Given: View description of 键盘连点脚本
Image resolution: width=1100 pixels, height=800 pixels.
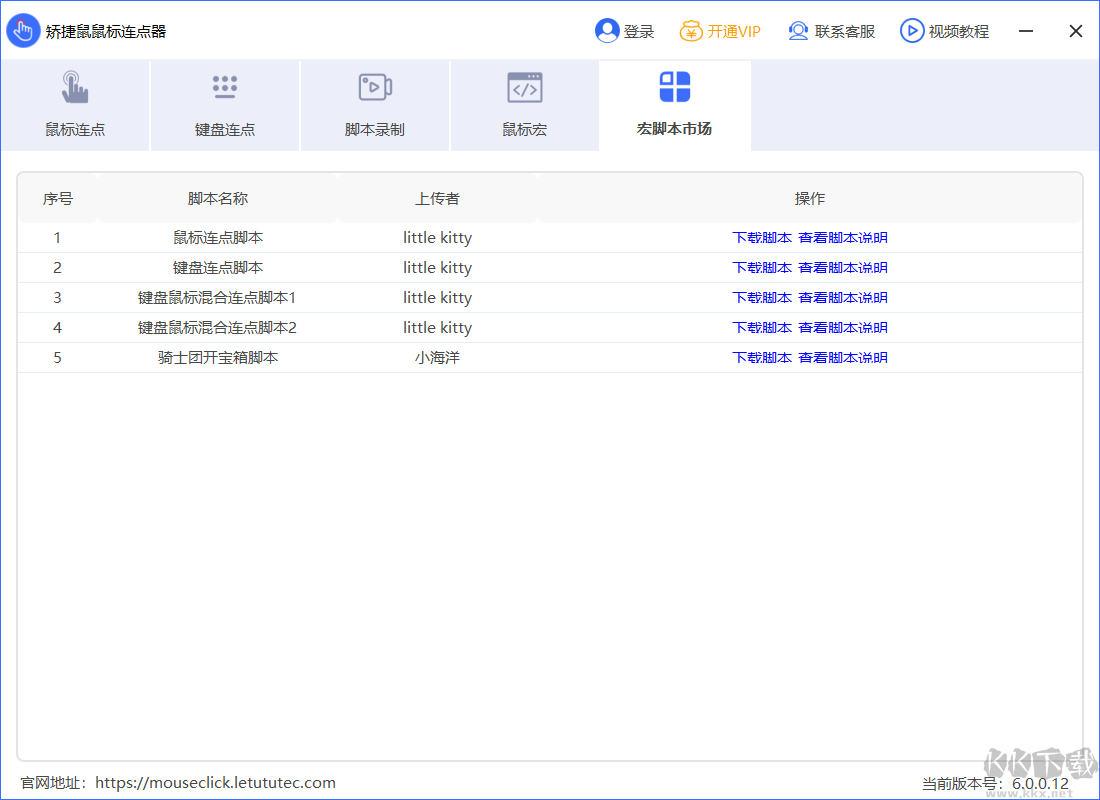Looking at the screenshot, I should [x=843, y=268].
